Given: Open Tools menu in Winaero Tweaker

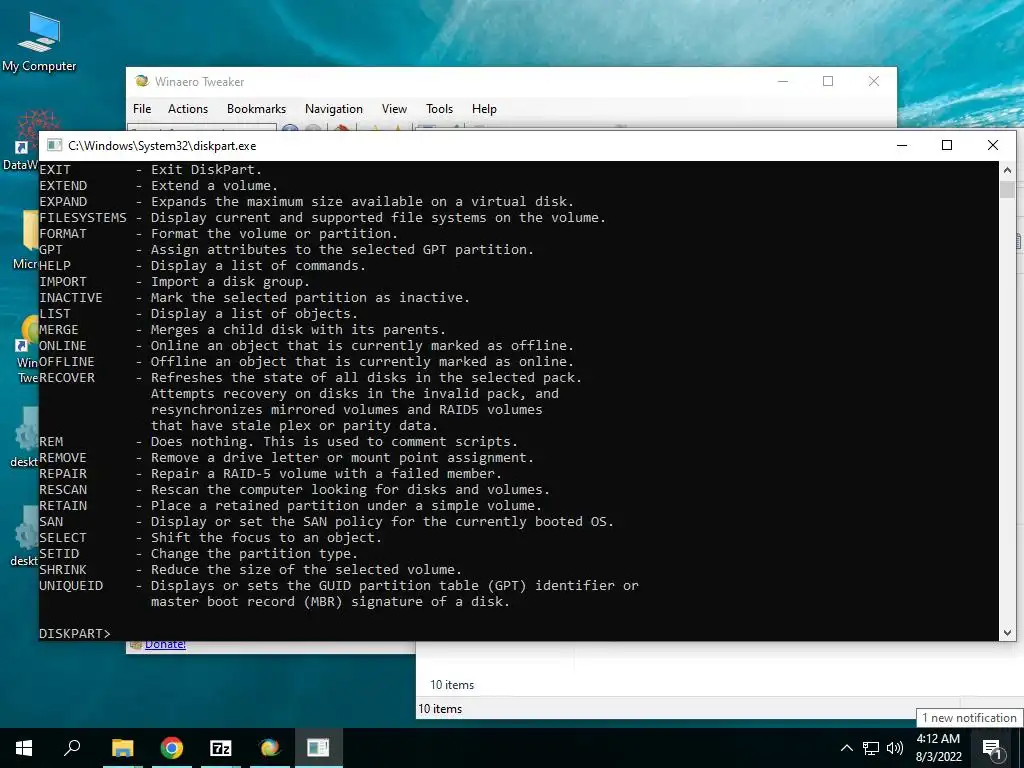Looking at the screenshot, I should click(440, 109).
